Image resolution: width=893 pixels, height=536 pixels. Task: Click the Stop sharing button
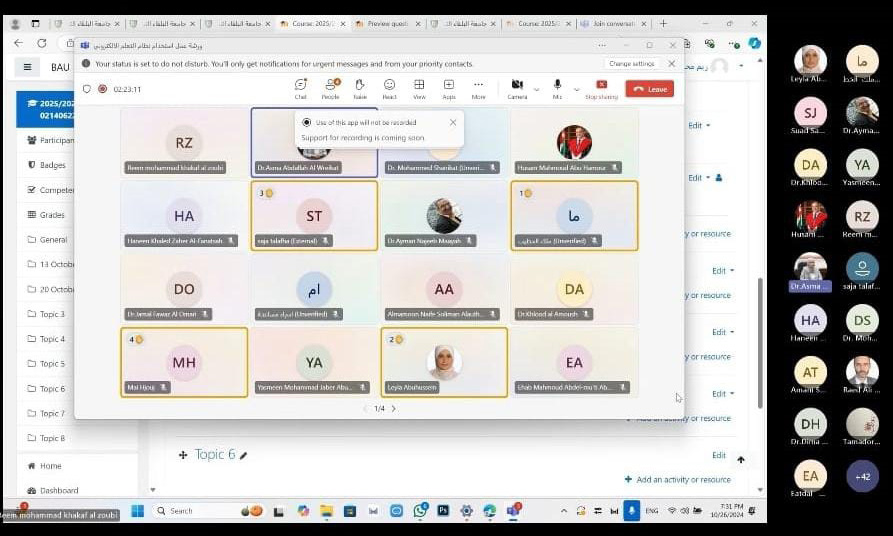(x=601, y=88)
